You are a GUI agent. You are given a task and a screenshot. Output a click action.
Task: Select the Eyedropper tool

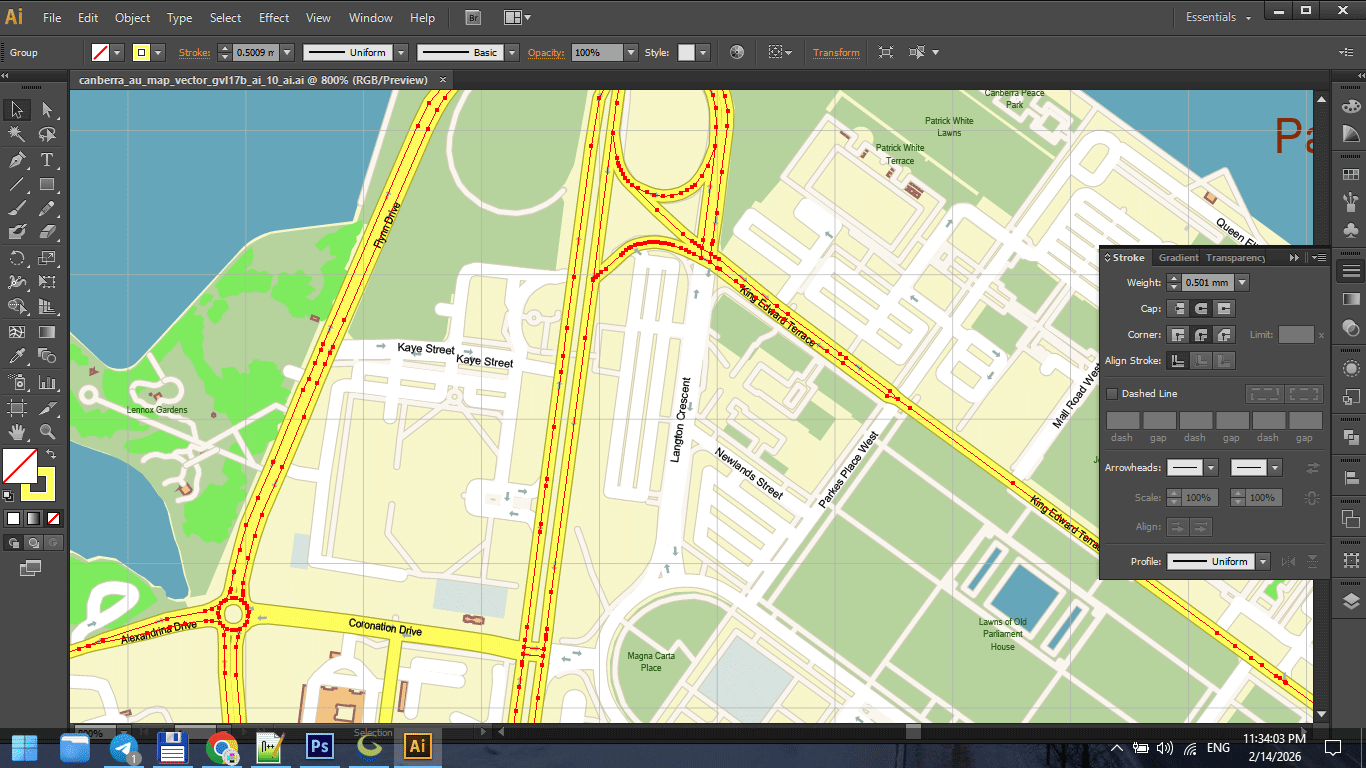tap(15, 357)
